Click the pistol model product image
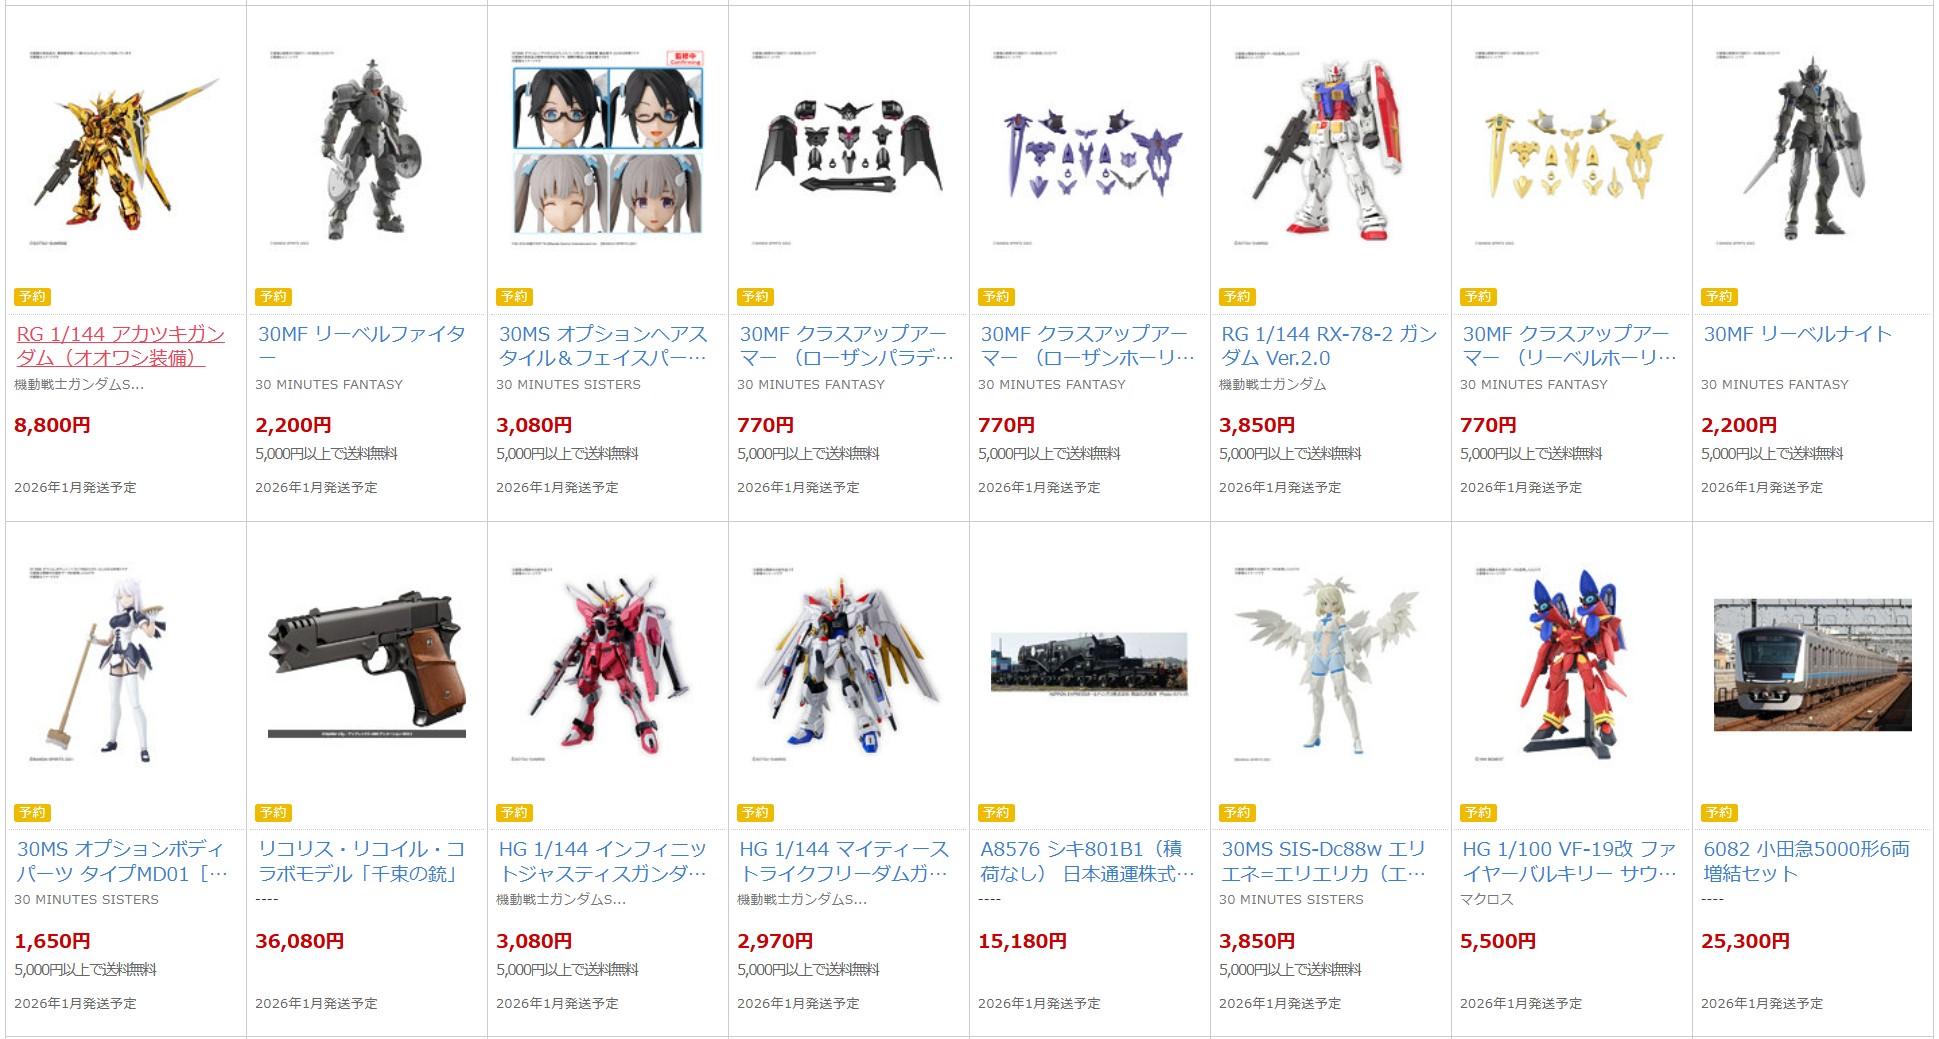The image size is (1939, 1039). pyautogui.click(x=367, y=665)
